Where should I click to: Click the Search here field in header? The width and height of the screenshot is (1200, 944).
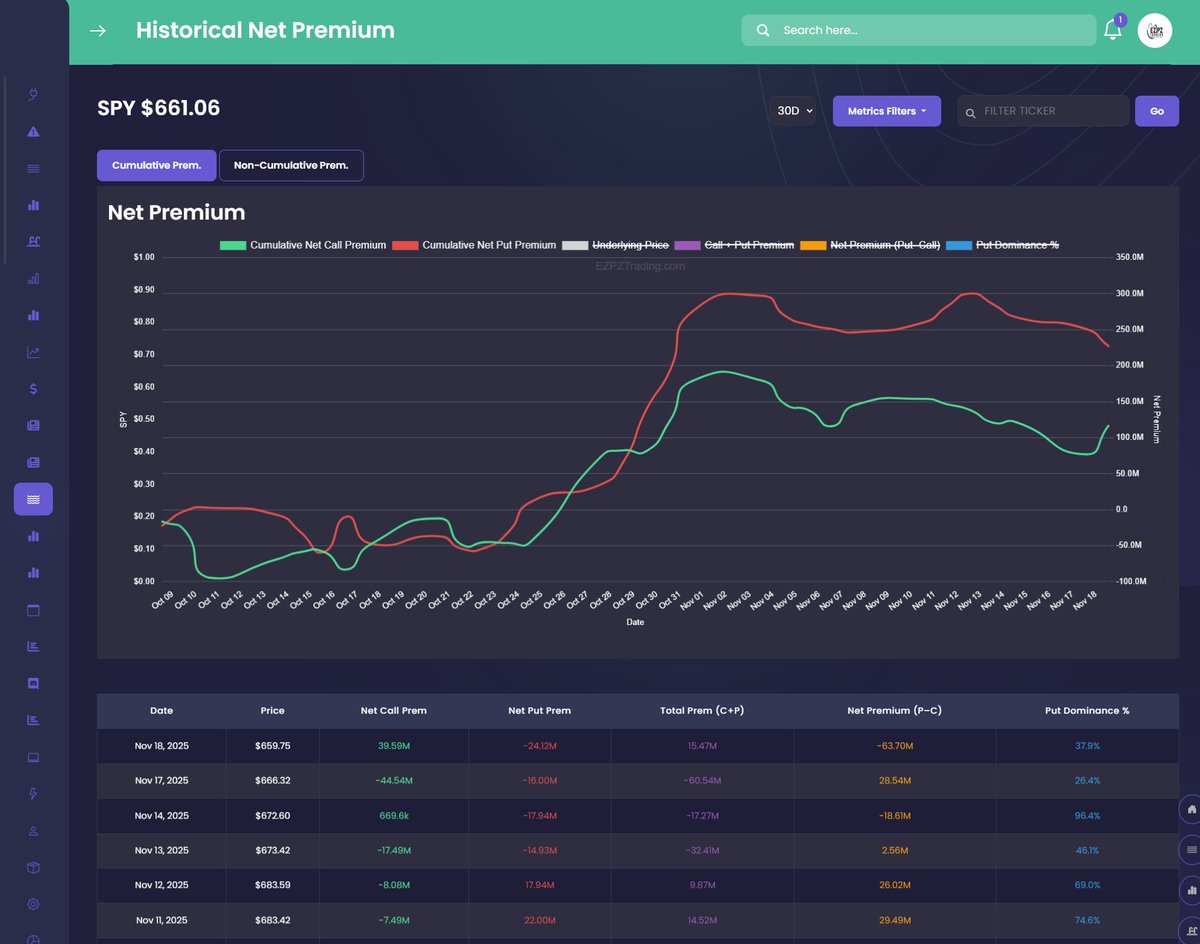coord(919,30)
